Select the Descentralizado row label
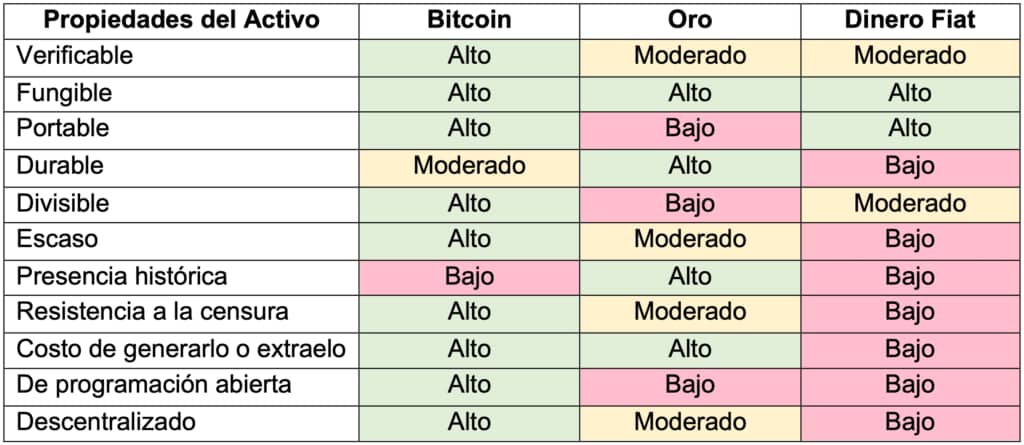The width and height of the screenshot is (1024, 445). click(106, 422)
